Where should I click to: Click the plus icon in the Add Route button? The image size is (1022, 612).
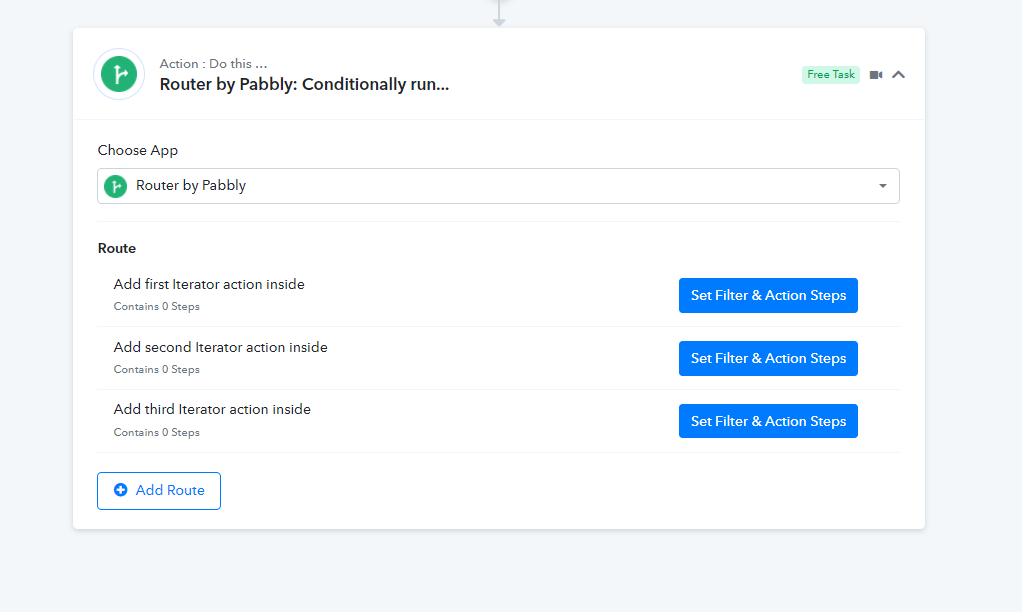point(121,490)
